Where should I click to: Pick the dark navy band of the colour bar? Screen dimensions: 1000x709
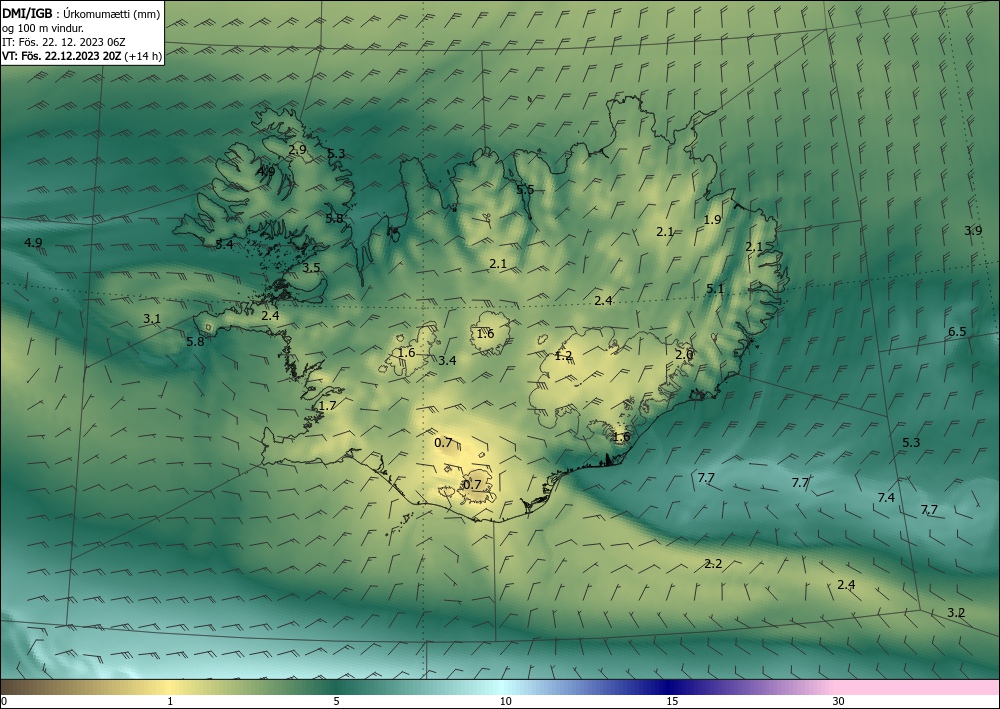[672, 687]
